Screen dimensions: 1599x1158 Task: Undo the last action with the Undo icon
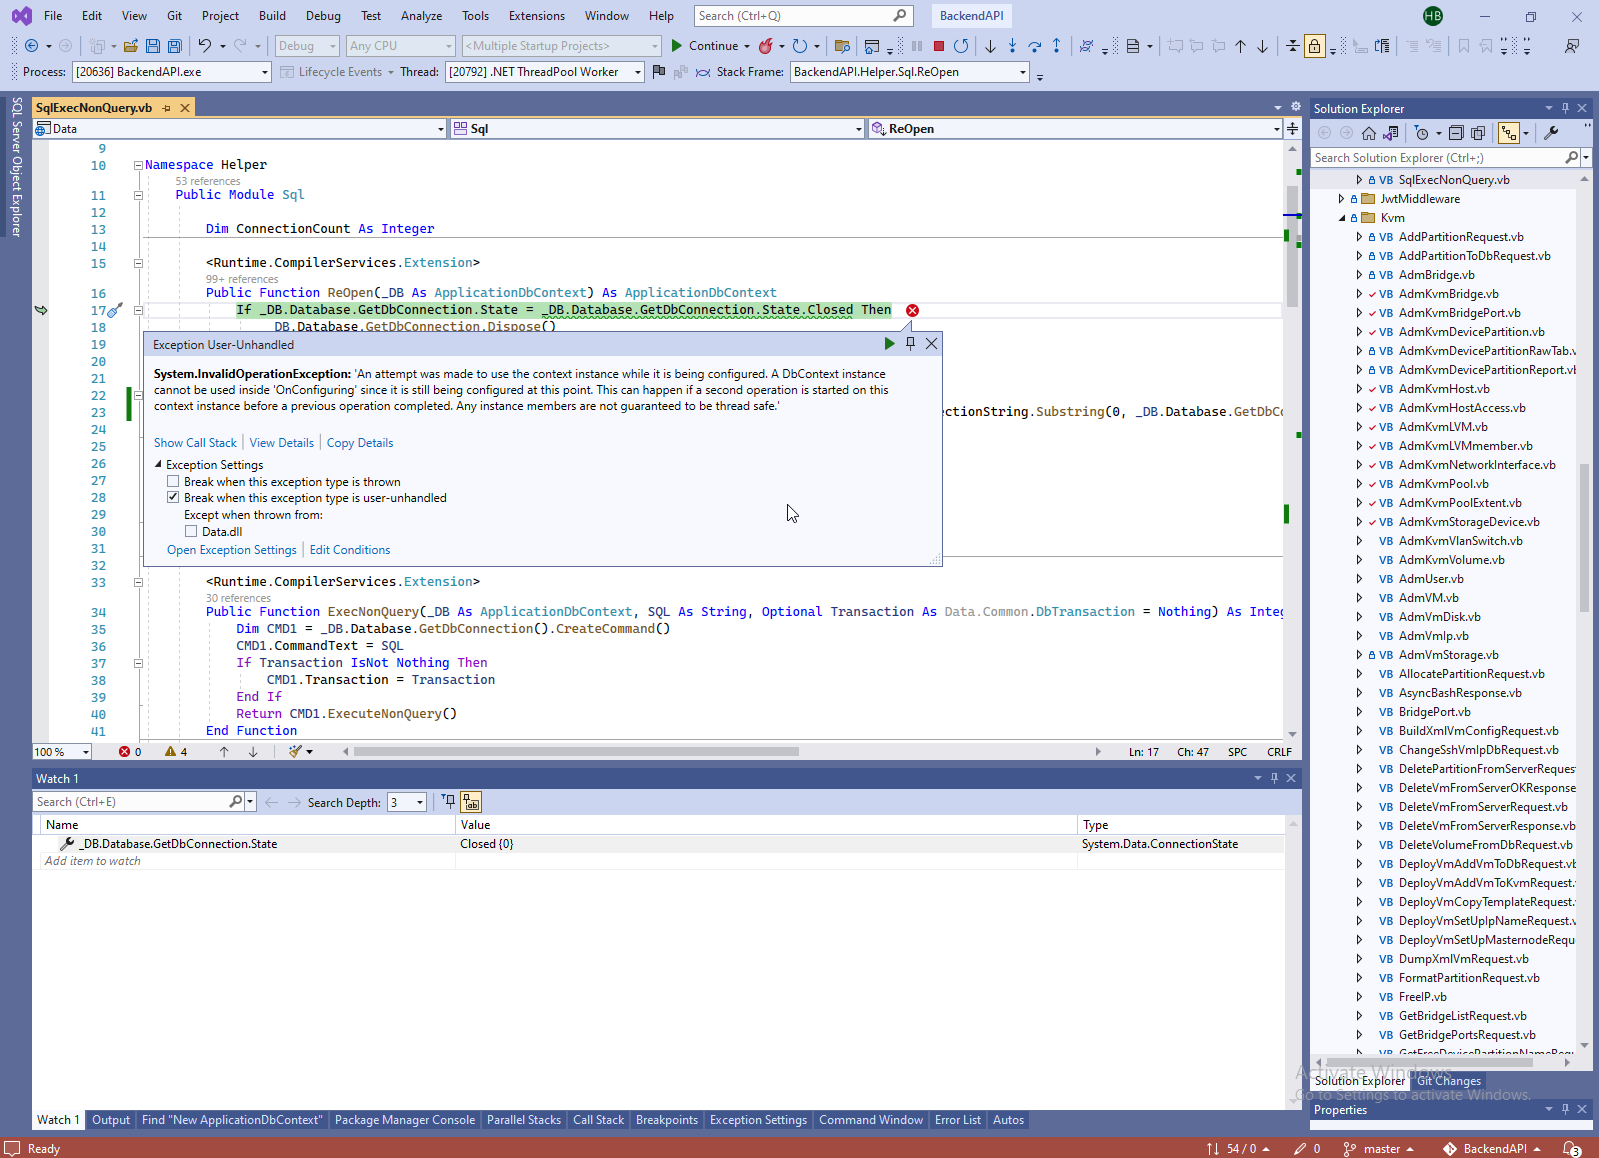click(x=204, y=46)
